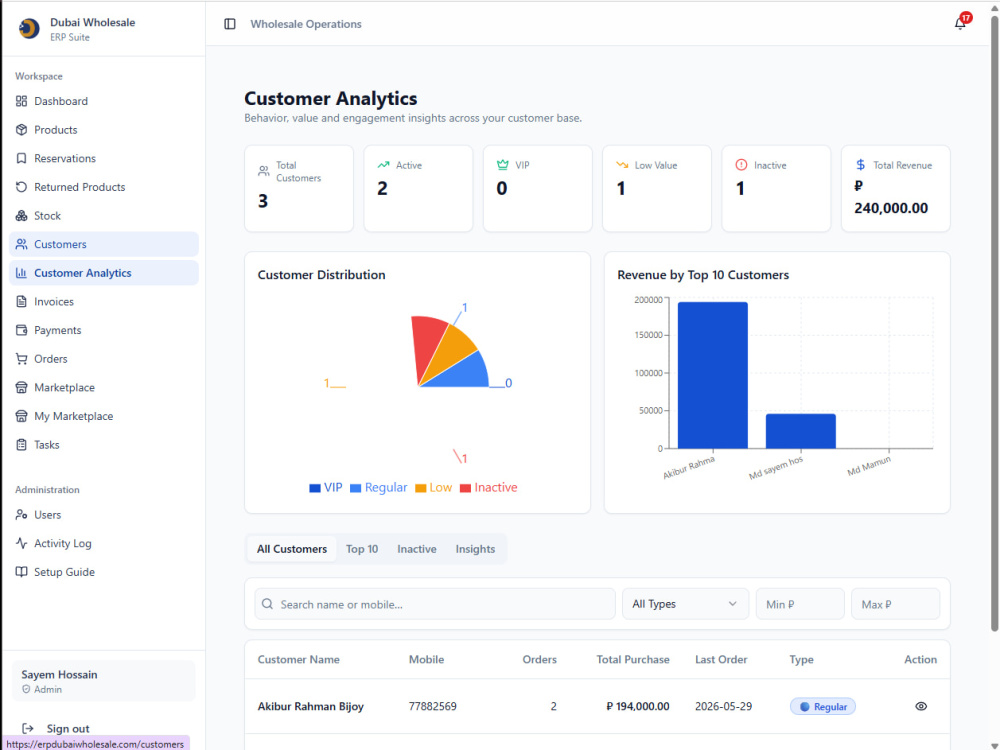Toggle the Low legend swatch
Screen dimensions: 1000x750
pyautogui.click(x=420, y=488)
